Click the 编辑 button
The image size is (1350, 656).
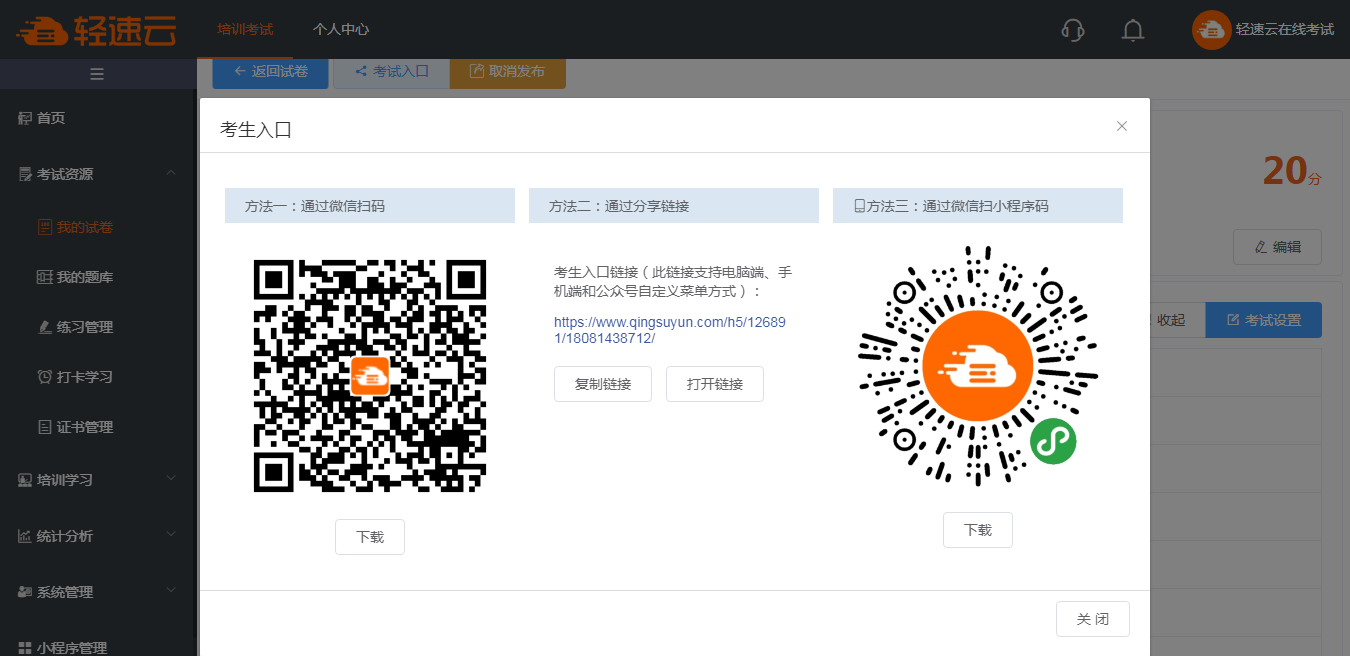(1277, 247)
